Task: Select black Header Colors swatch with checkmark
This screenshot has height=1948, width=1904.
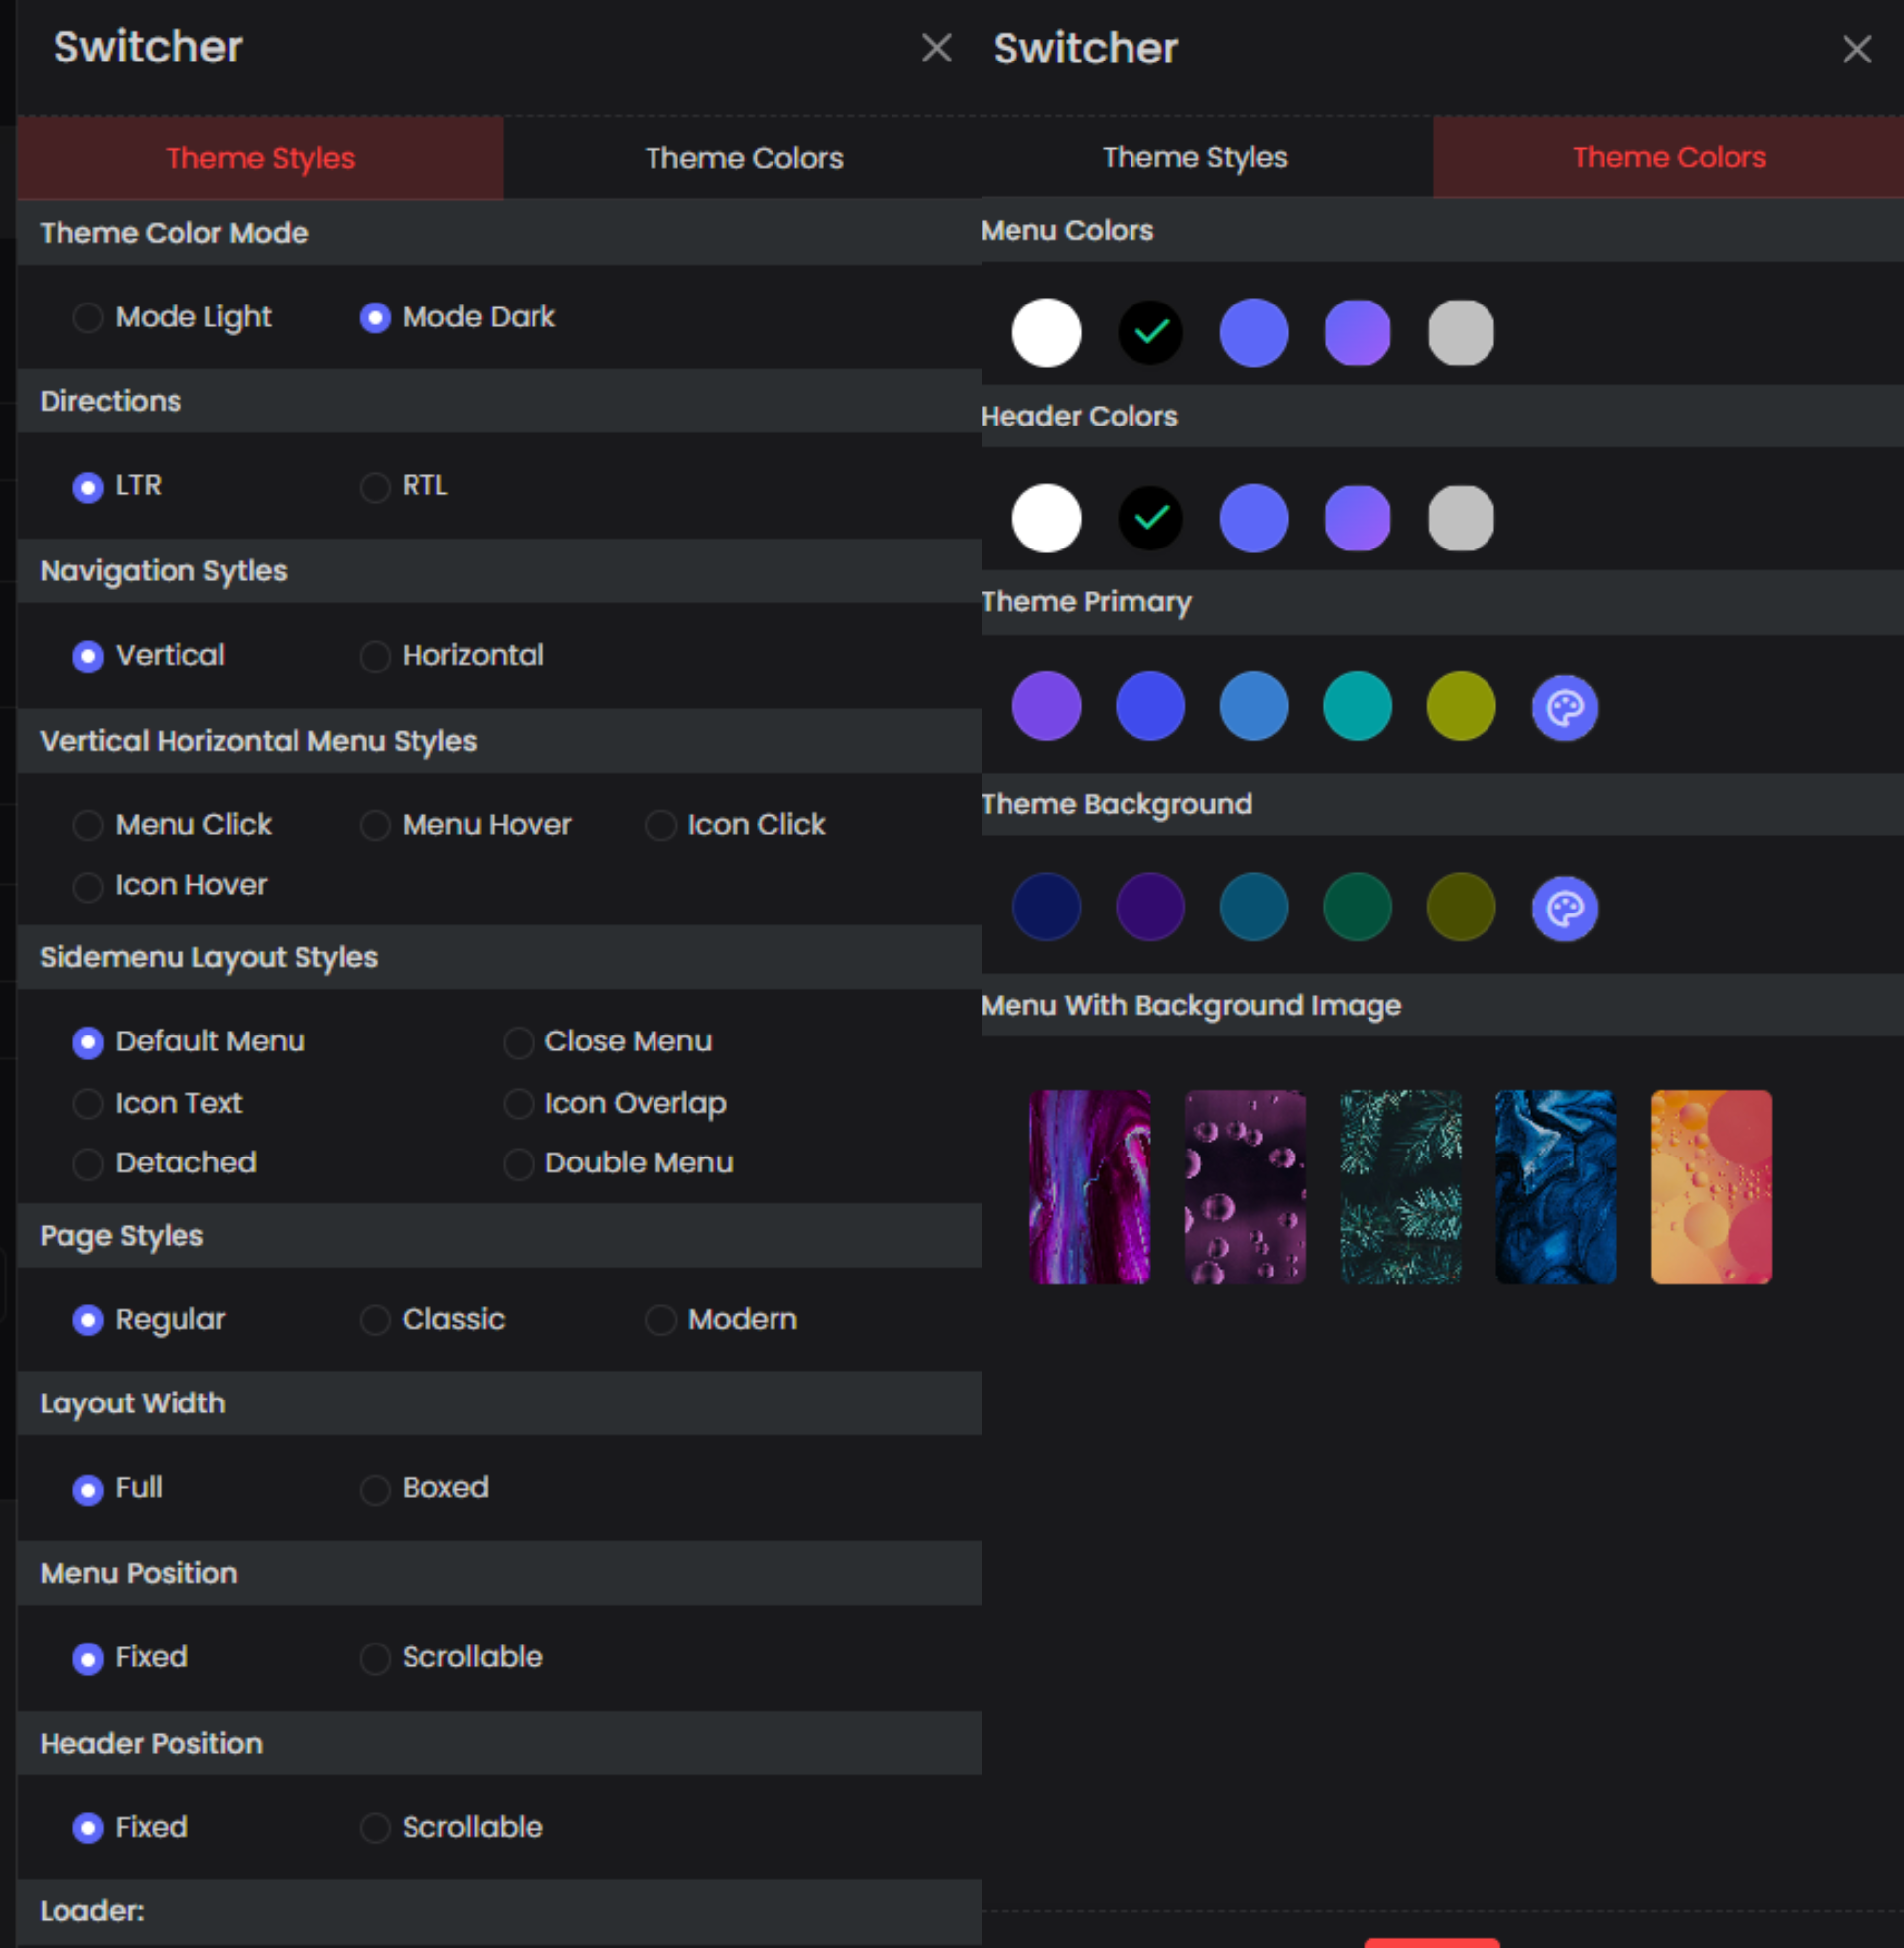Action: click(x=1150, y=518)
